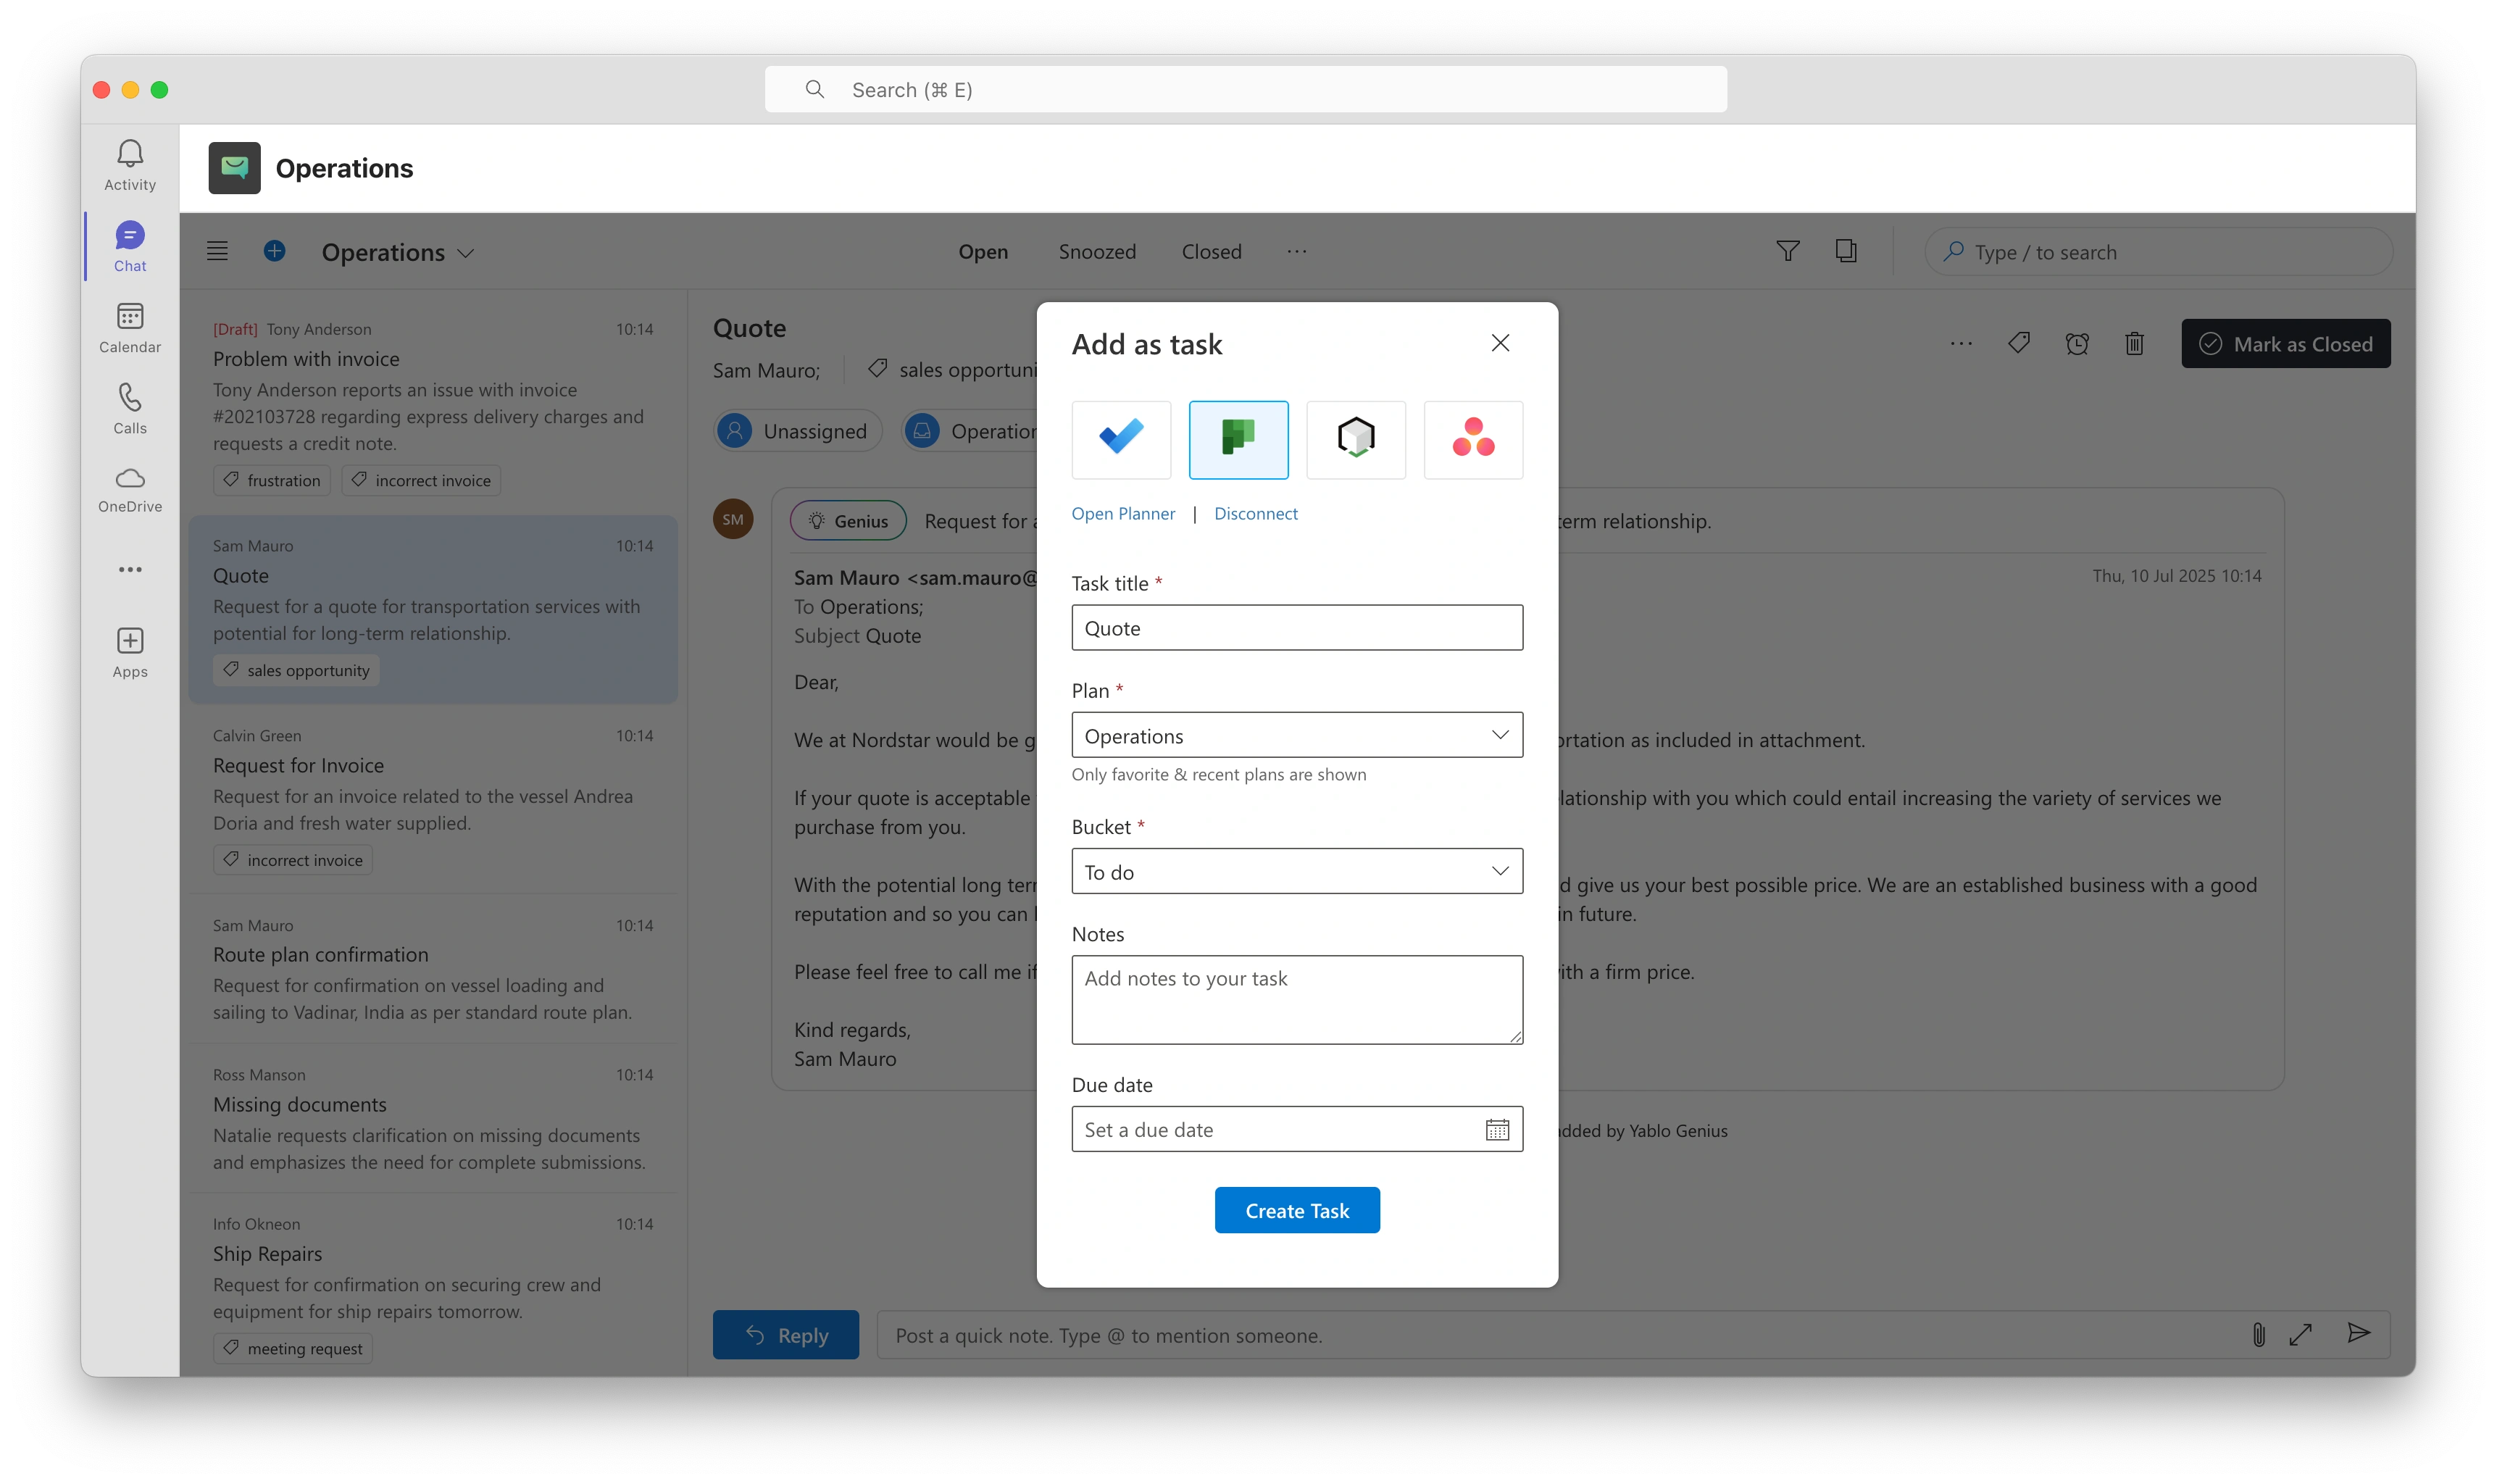Expand the Plan dropdown showing Operations
This screenshot has height=1484, width=2497.
[1296, 735]
